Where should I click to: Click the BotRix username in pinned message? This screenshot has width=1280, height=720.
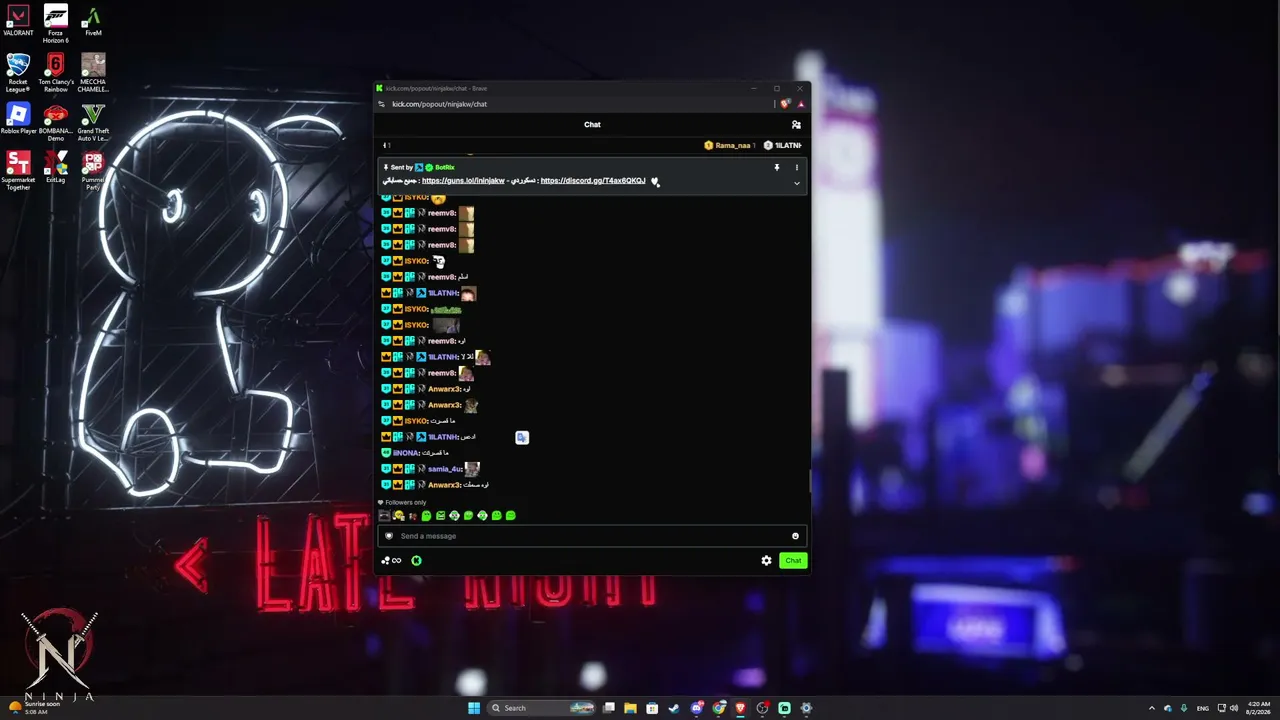[x=445, y=167]
